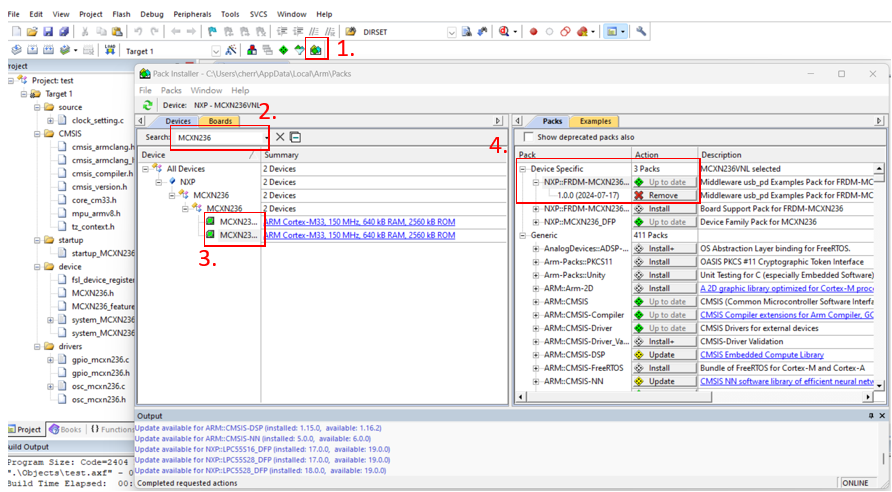The width and height of the screenshot is (892, 492).
Task: Click the Save file toolbar icon
Action: [x=49, y=32]
